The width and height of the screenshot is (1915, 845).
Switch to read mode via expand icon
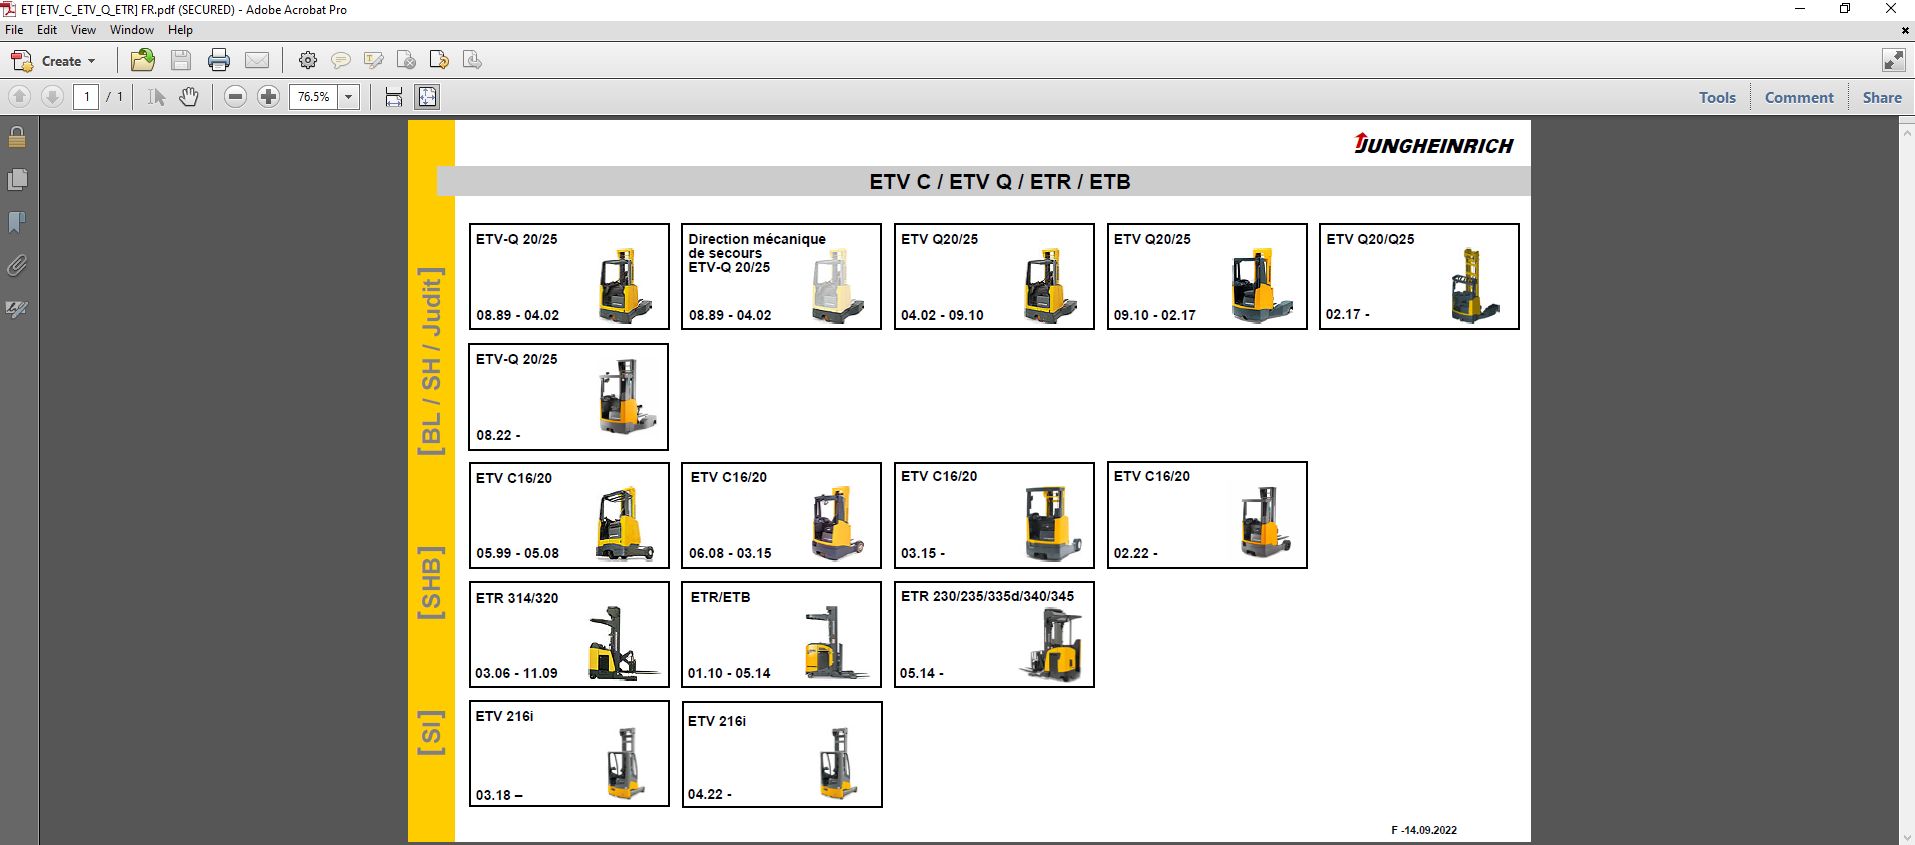[x=1893, y=61]
